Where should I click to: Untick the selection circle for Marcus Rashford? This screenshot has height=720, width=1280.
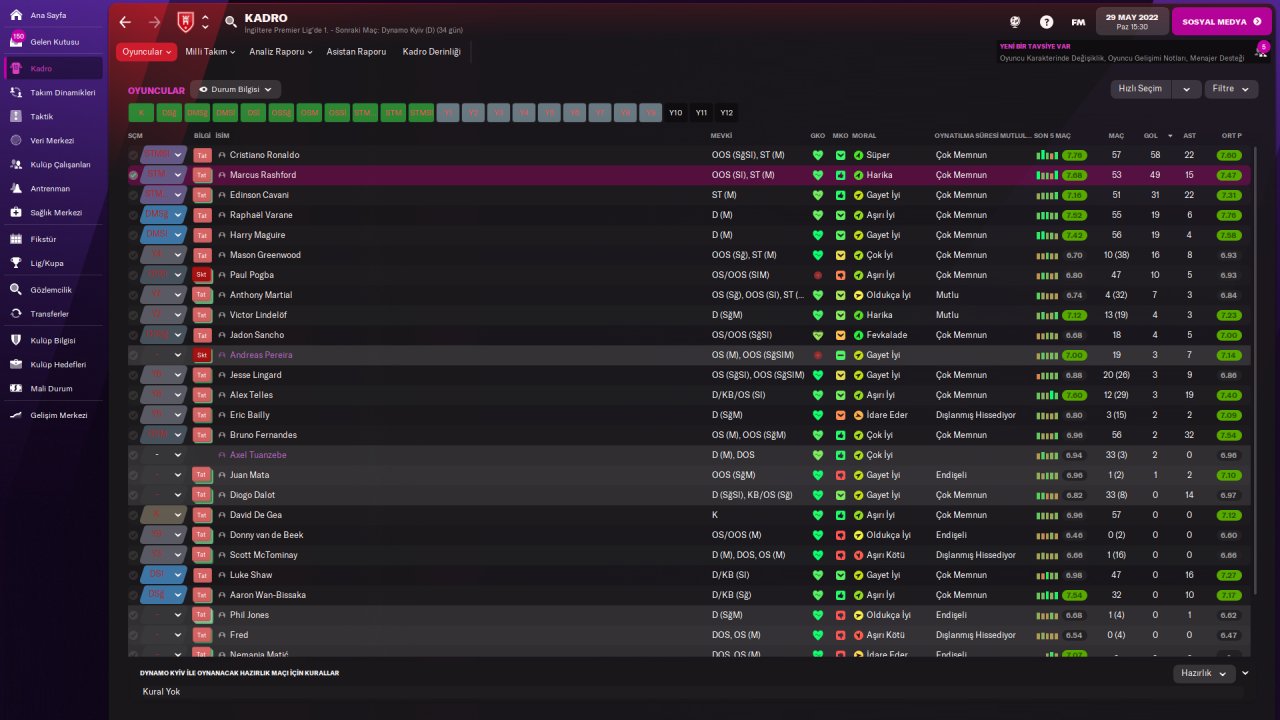[134, 175]
